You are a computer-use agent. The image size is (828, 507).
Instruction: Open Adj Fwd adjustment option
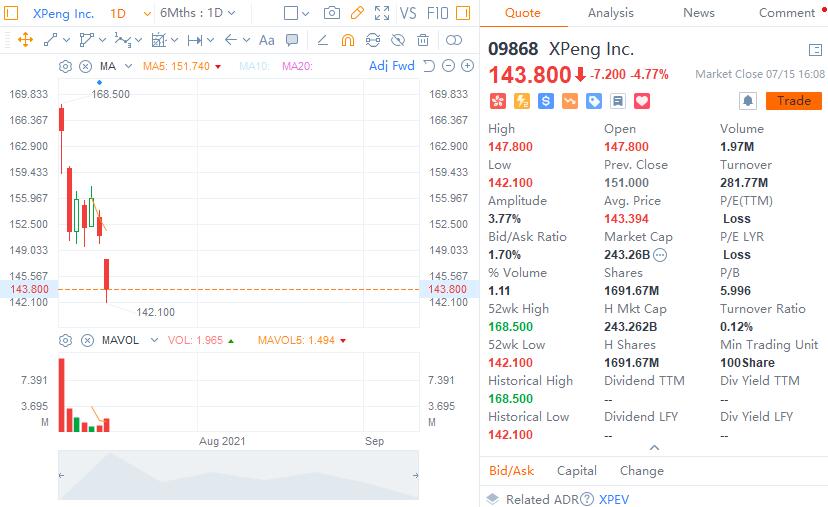392,66
